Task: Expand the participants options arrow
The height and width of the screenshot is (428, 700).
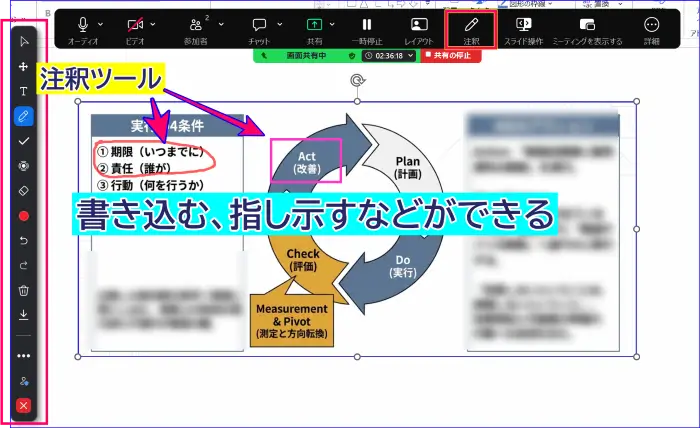Action: [x=221, y=24]
